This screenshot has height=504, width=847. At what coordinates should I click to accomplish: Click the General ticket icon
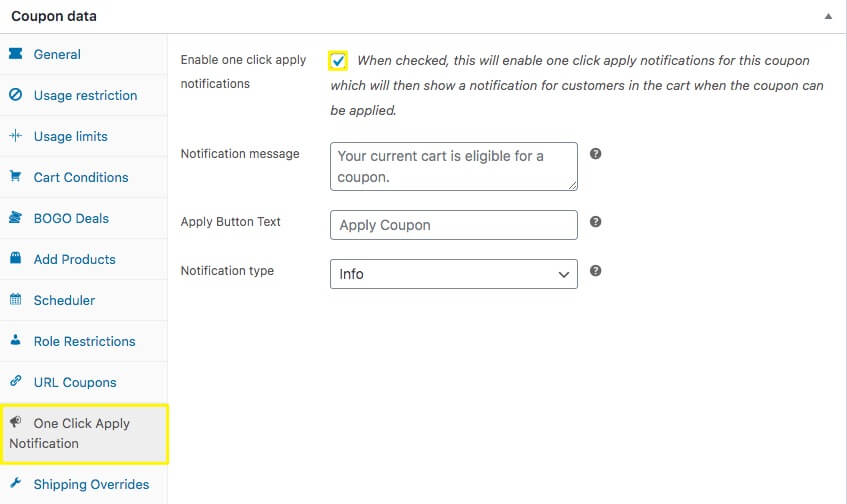[x=15, y=54]
